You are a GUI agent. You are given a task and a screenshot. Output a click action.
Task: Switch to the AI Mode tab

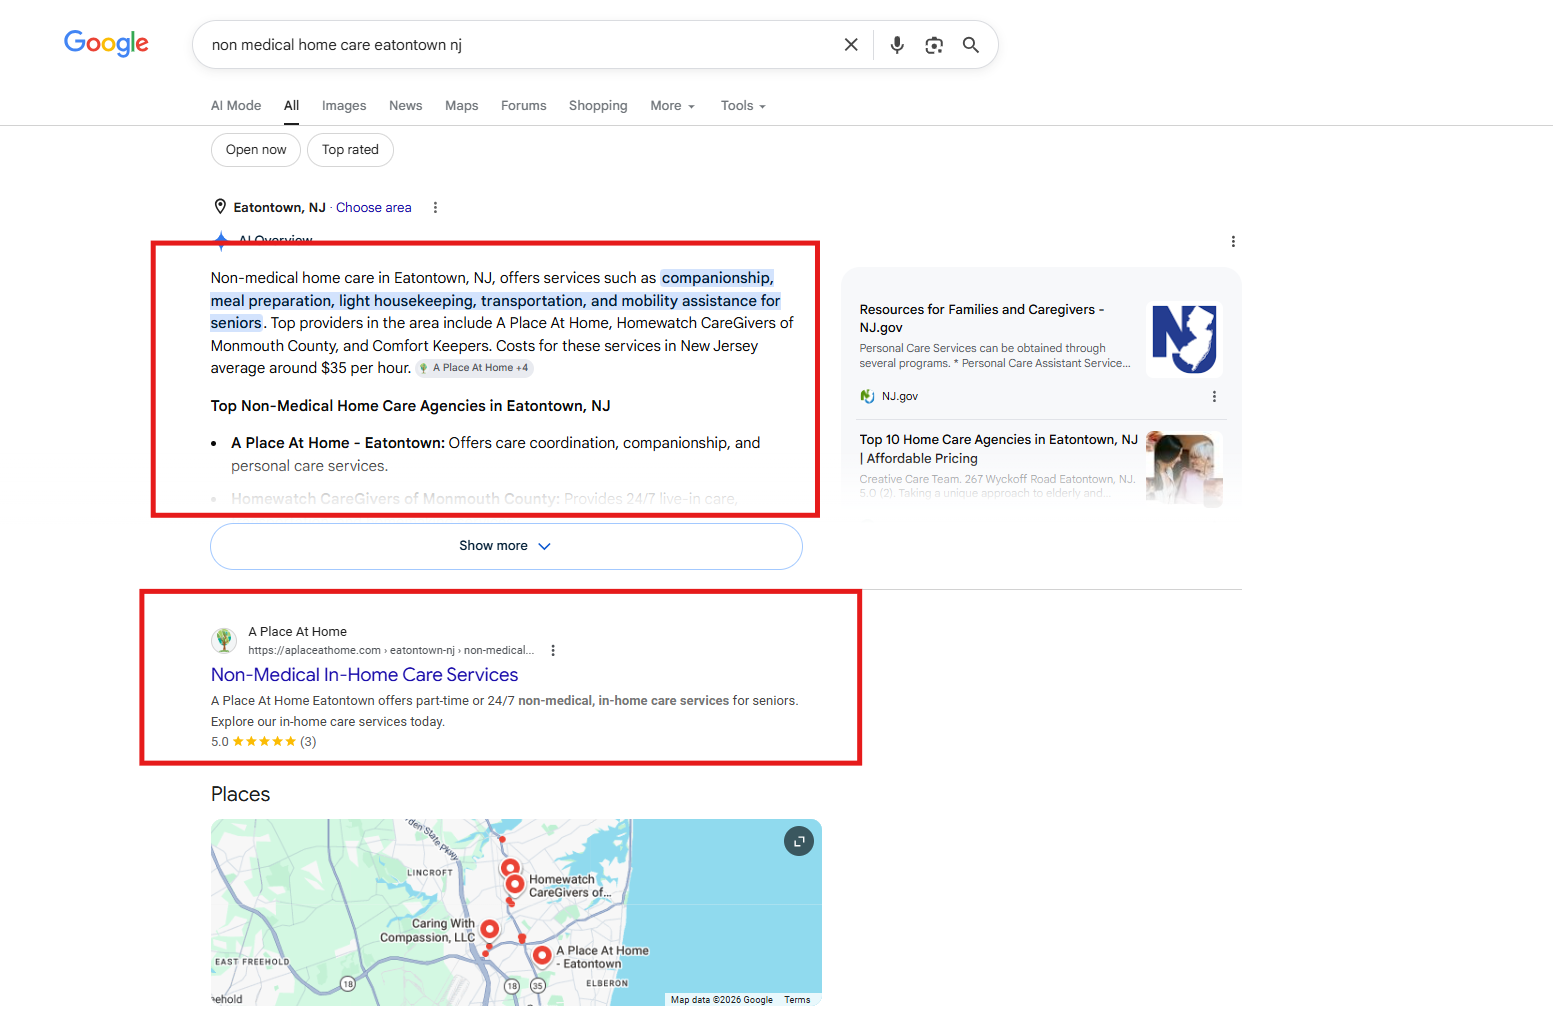[x=236, y=106]
